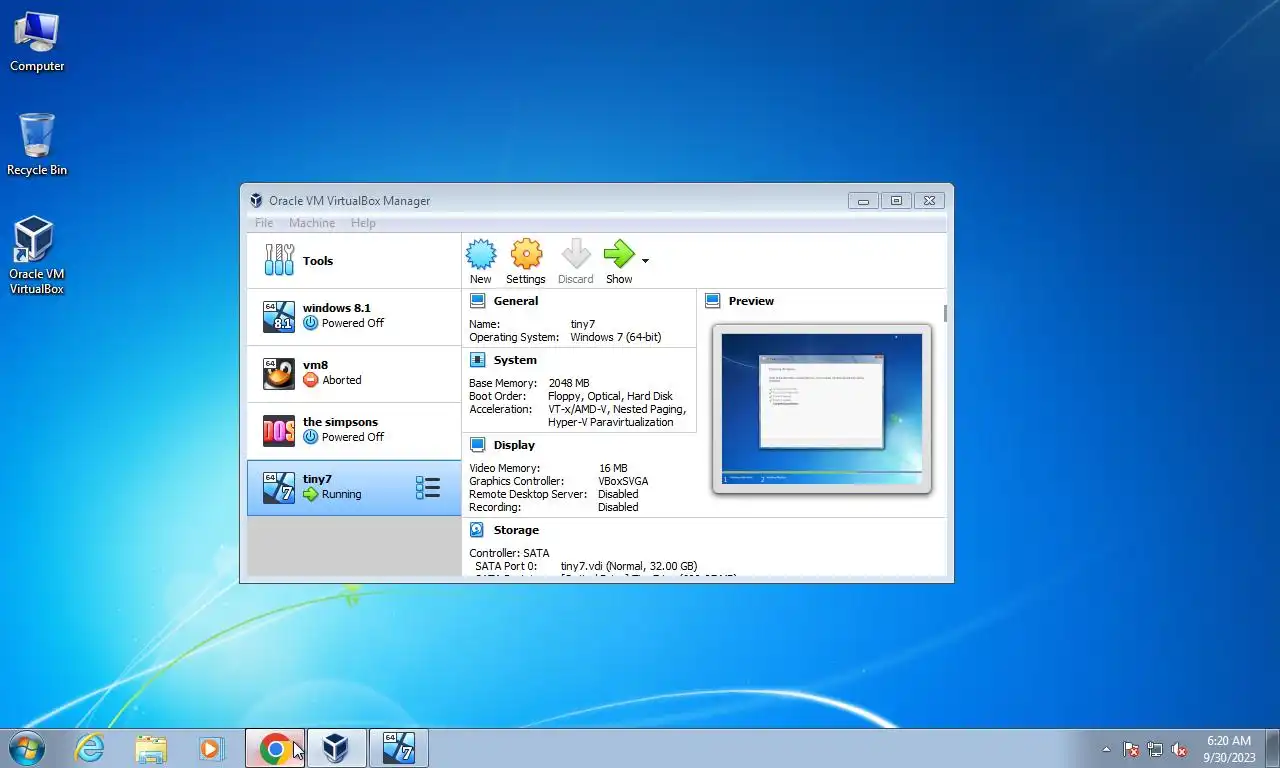
Task: Click the Boot Order value text
Action: (611, 396)
